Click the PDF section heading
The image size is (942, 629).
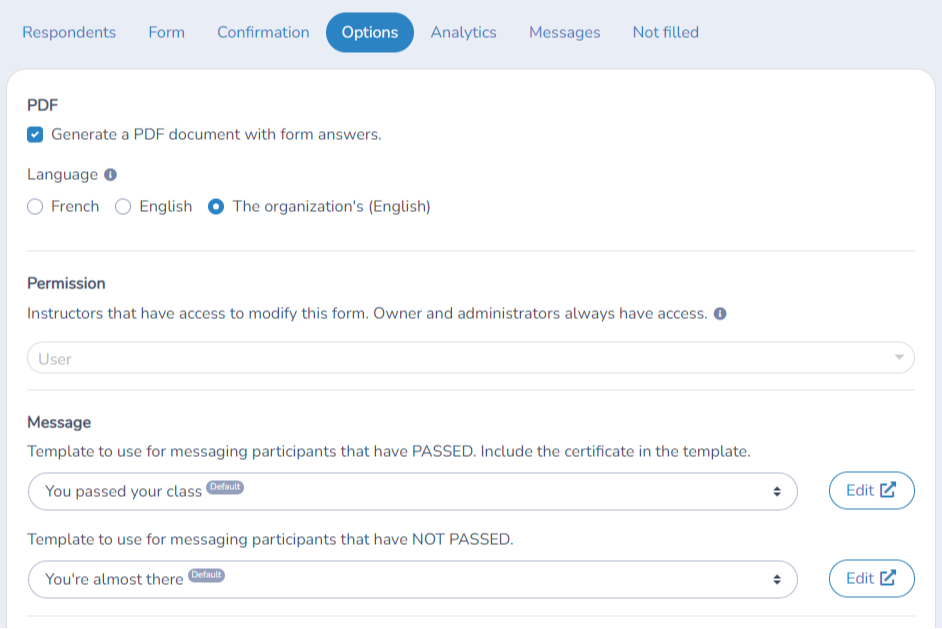(43, 105)
